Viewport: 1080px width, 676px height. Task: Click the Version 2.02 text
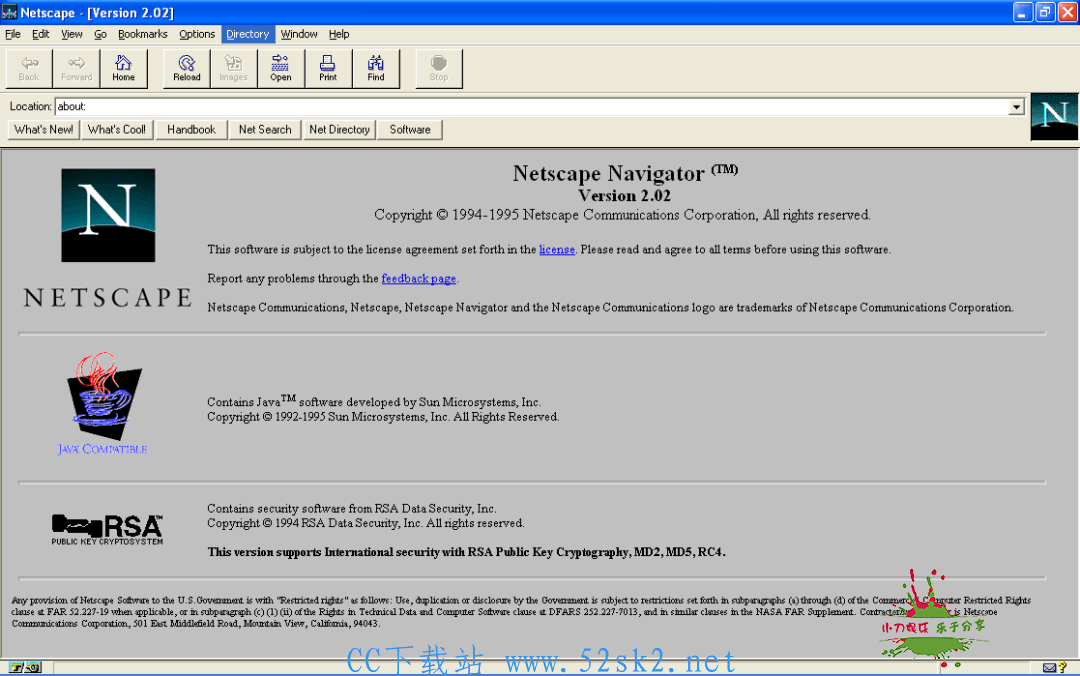coord(625,196)
